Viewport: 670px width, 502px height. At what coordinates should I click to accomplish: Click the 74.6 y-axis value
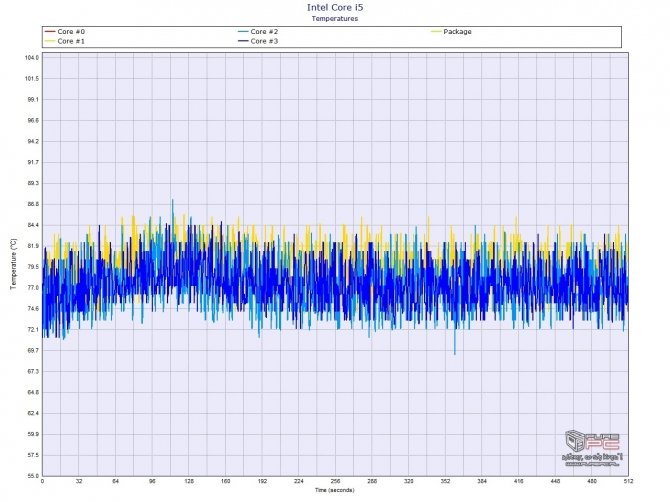[32, 309]
